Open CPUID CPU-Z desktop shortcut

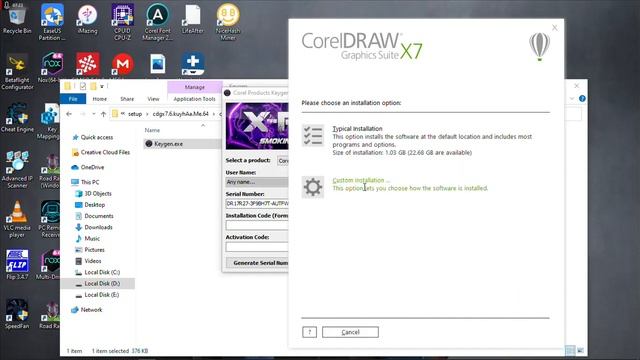(x=122, y=22)
